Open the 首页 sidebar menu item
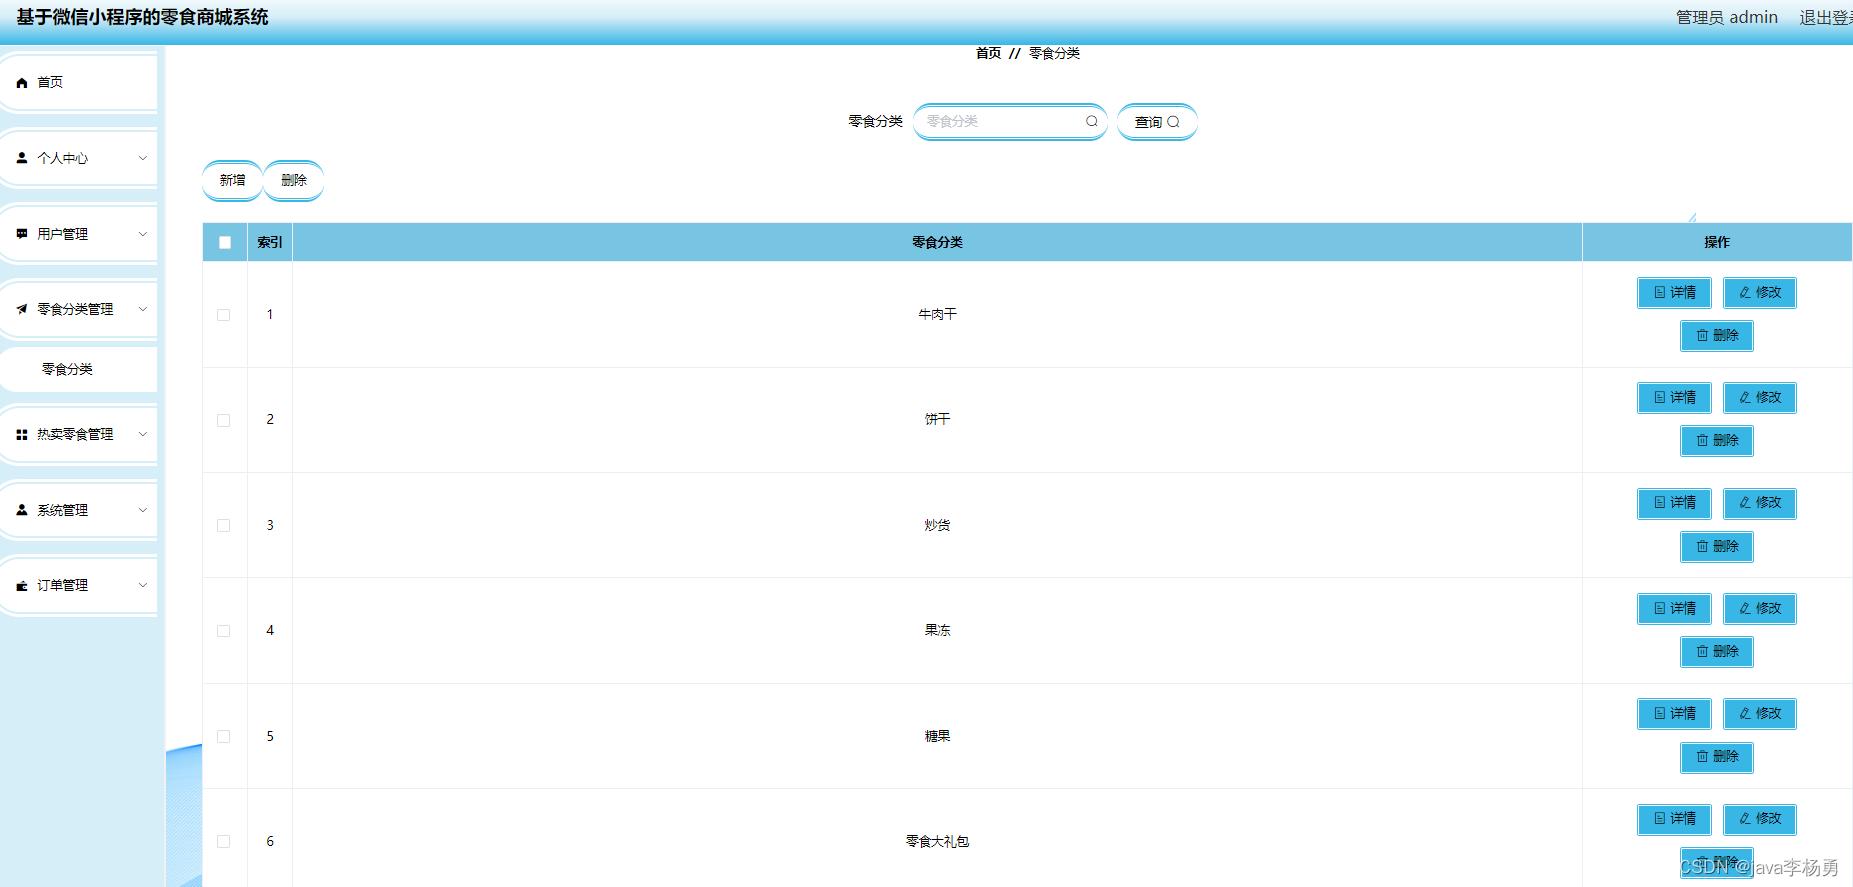Viewport: 1853px width, 887px height. coord(79,83)
